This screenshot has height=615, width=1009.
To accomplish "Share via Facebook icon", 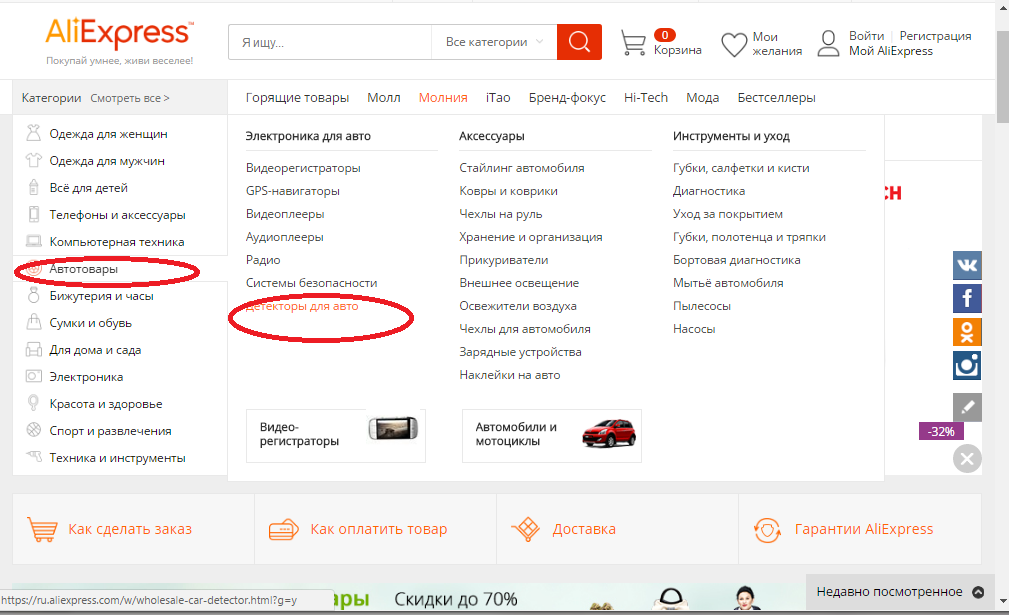I will pos(967,298).
